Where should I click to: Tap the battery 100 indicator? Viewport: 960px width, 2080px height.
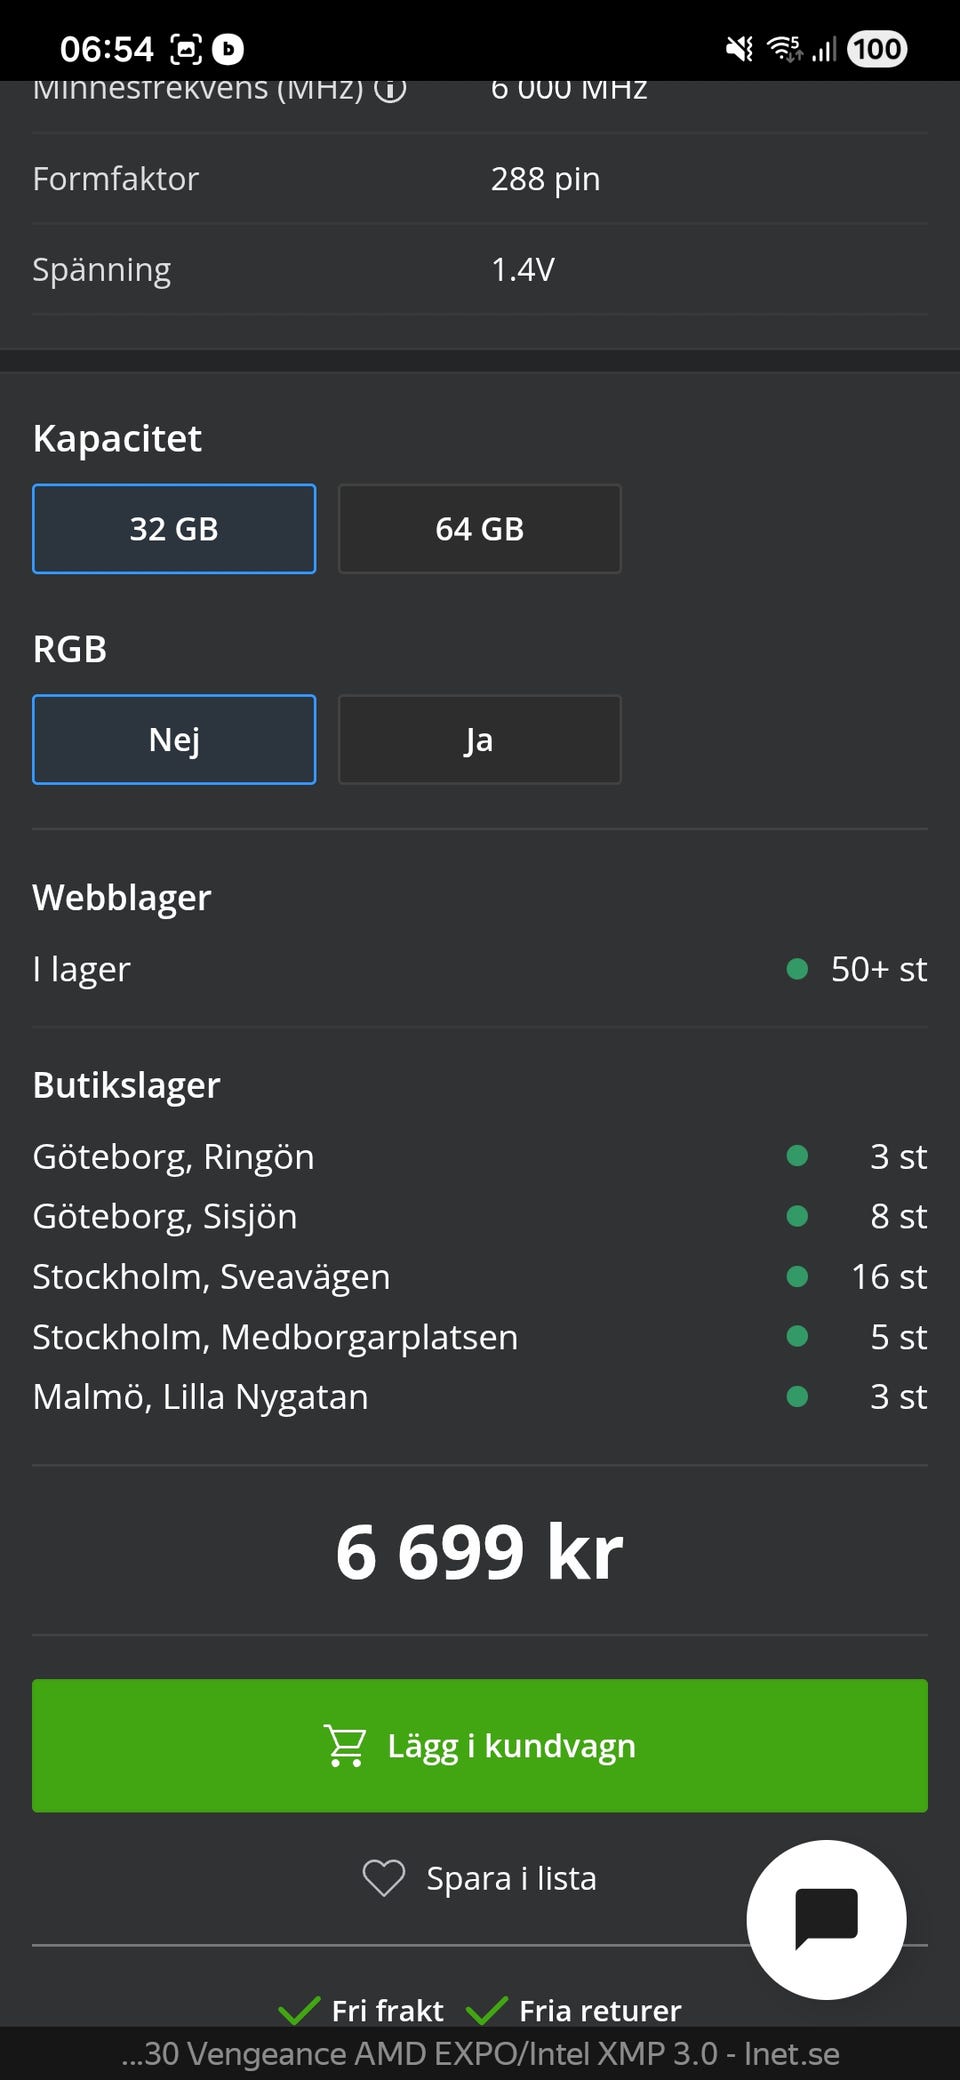tap(877, 48)
